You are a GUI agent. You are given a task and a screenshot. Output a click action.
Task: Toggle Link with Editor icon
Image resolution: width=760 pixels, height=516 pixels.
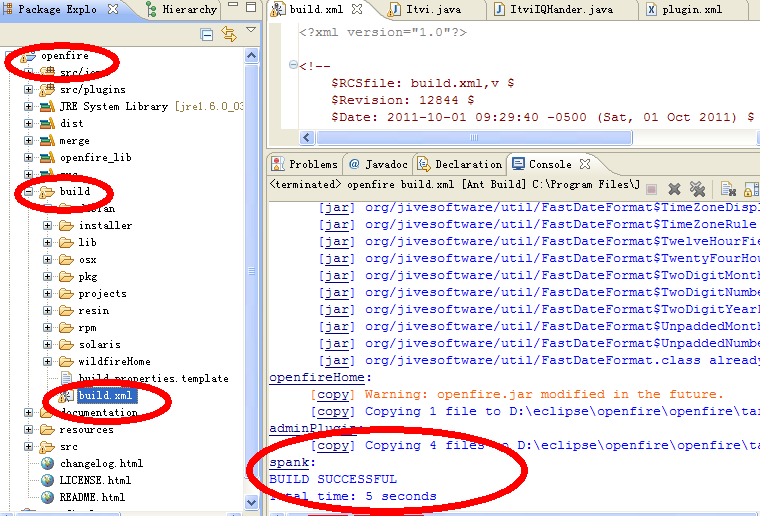(x=229, y=34)
